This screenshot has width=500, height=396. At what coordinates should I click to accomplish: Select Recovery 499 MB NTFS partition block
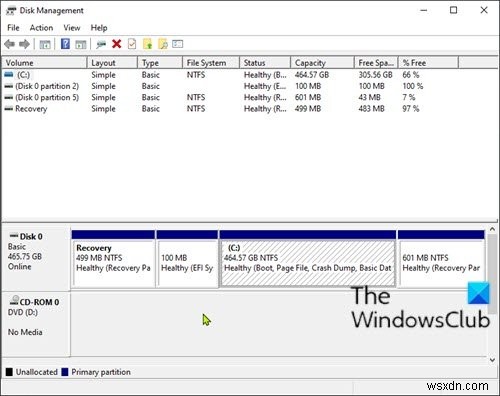[113, 259]
